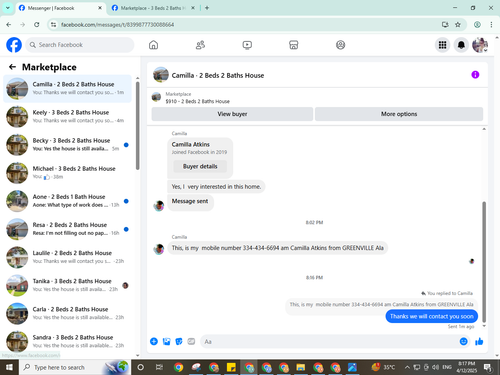
Task: Open Camilla - 2 Beds 2 Baths House chat
Action: pyautogui.click(x=68, y=88)
